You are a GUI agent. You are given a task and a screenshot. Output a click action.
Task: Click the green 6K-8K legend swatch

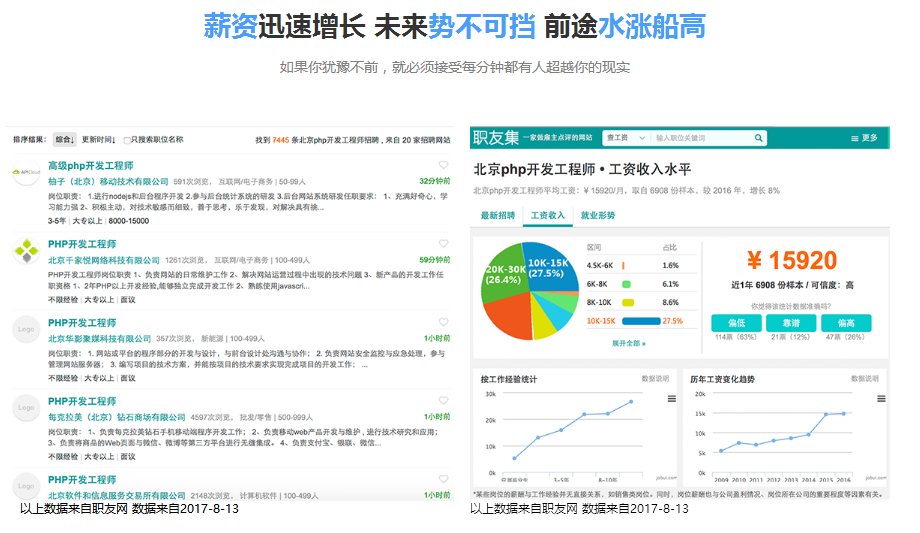[626, 284]
